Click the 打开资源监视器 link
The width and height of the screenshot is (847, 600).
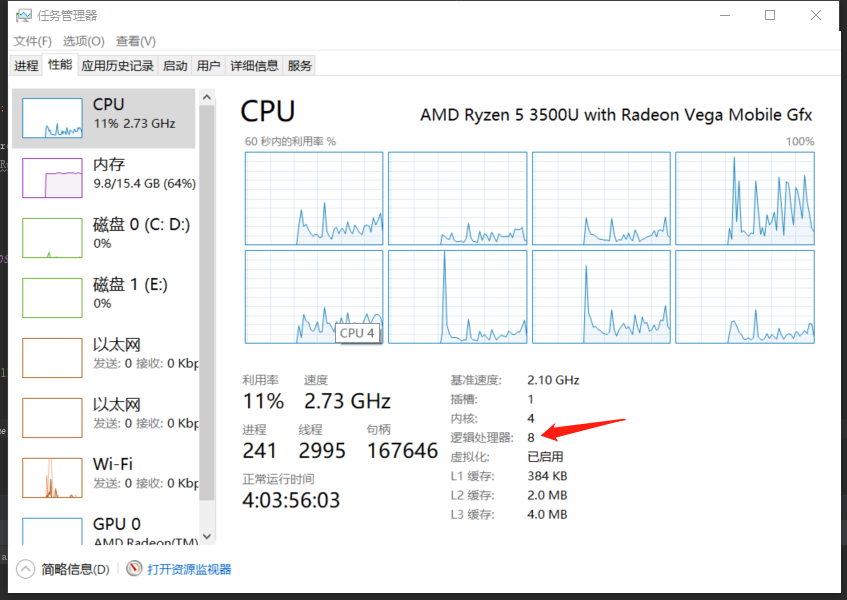point(189,569)
